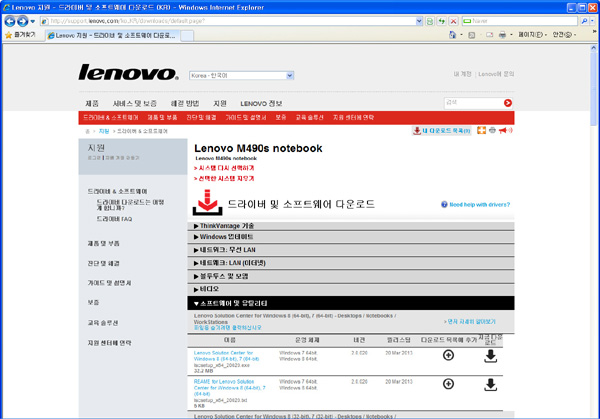Viewport: 600px width, 419px height.
Task: Click 보증 in the left sidebar
Action: pyautogui.click(x=93, y=302)
